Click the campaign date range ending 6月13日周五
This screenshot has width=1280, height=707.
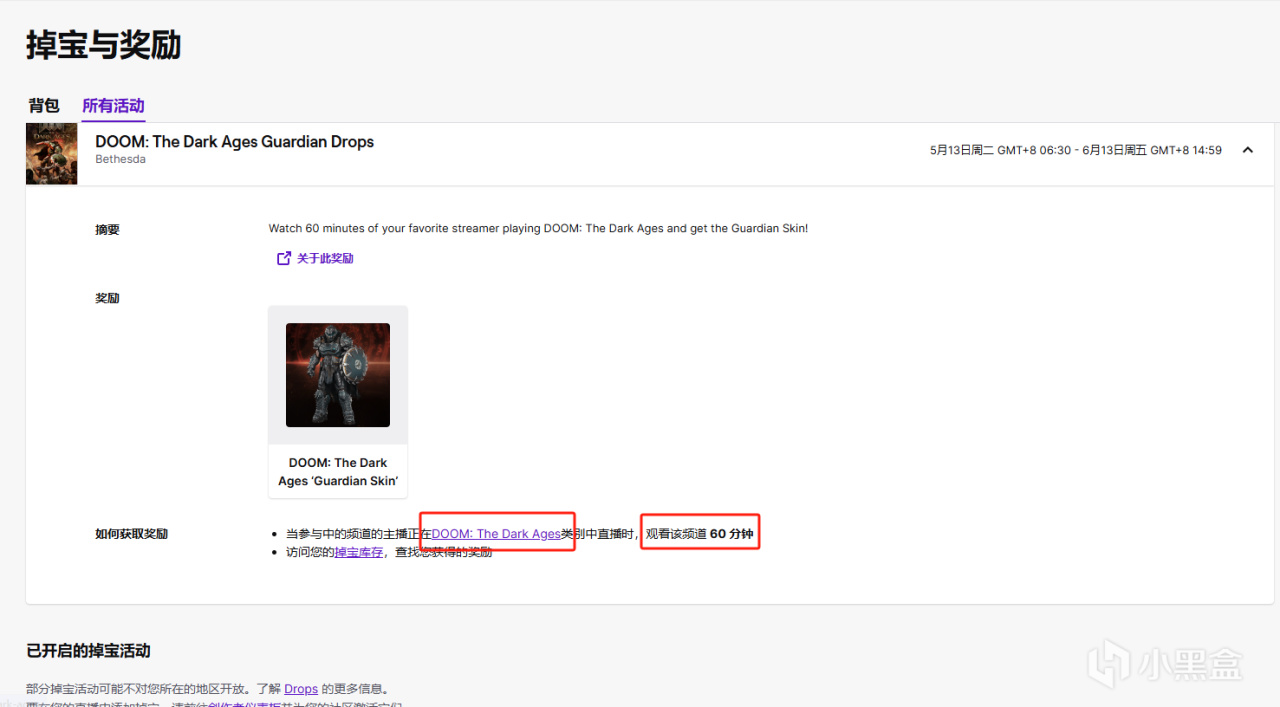[1076, 150]
